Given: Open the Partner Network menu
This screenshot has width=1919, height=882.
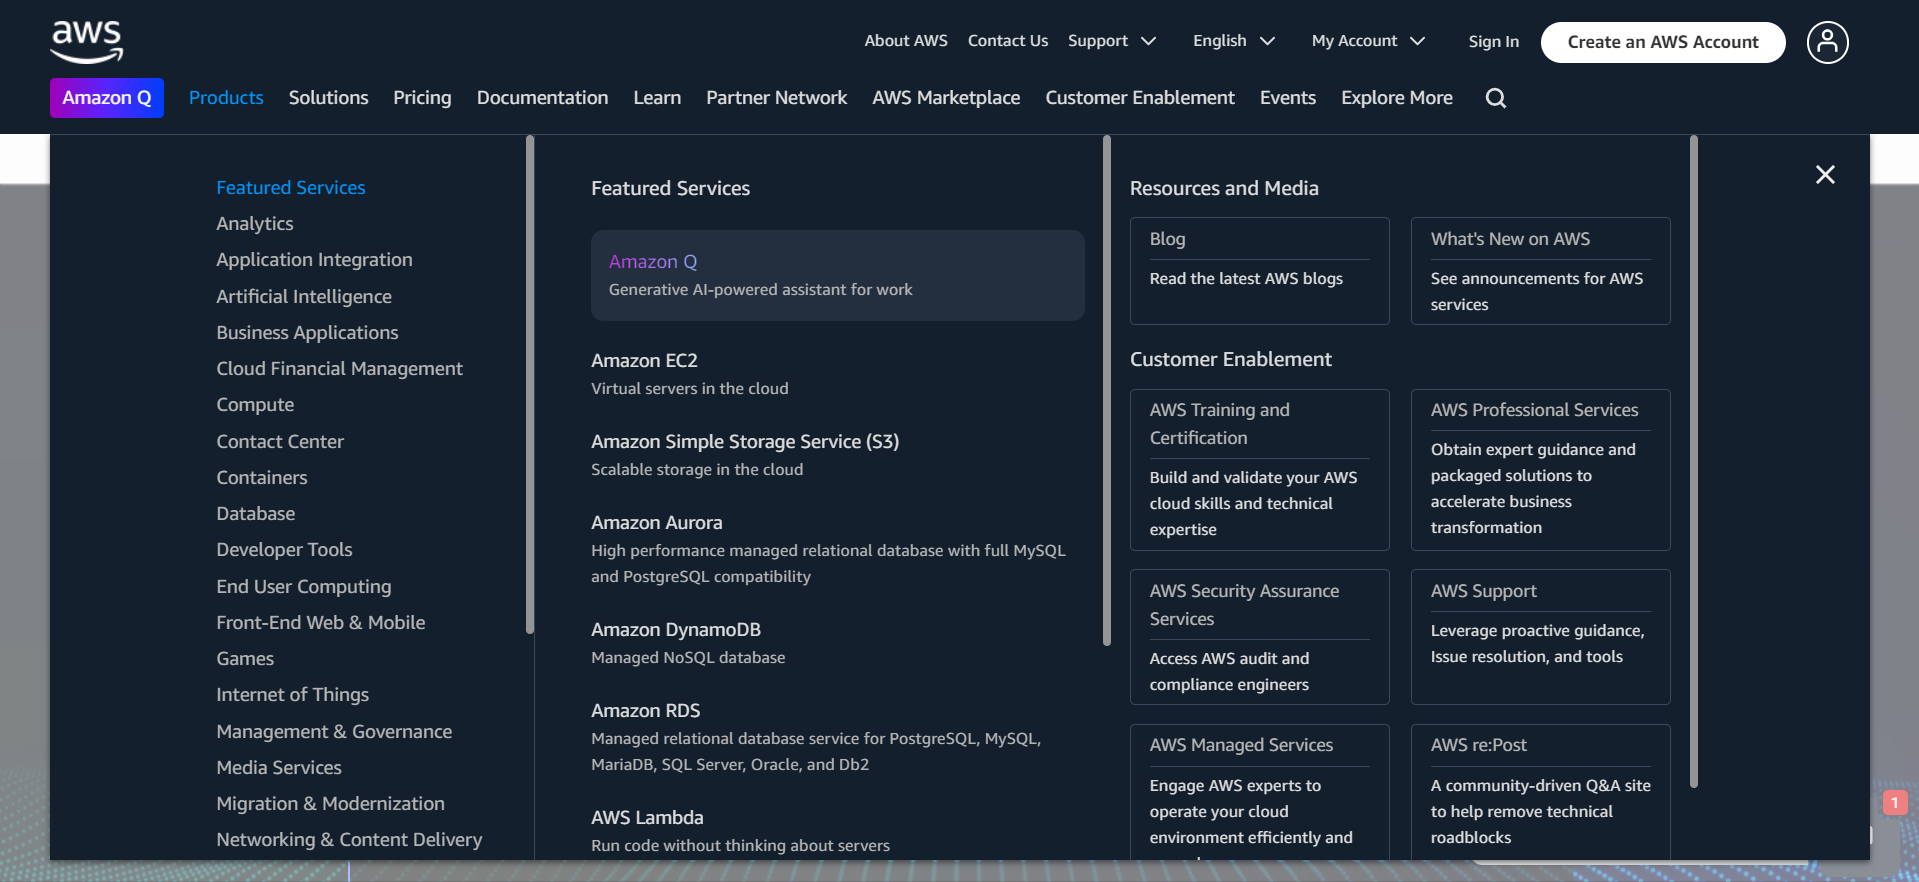Looking at the screenshot, I should (x=776, y=98).
